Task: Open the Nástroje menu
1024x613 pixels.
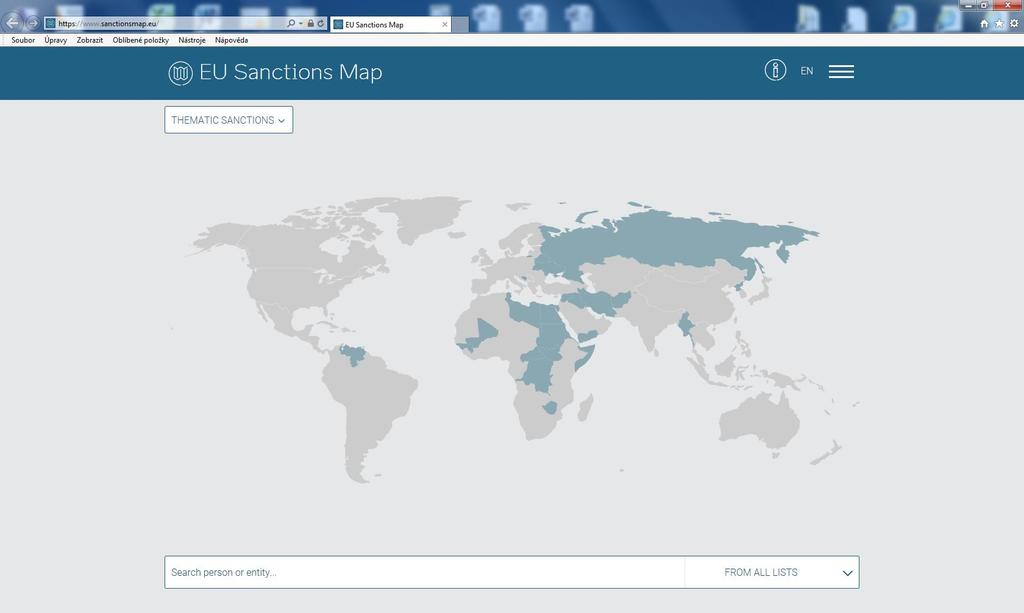Action: point(192,40)
